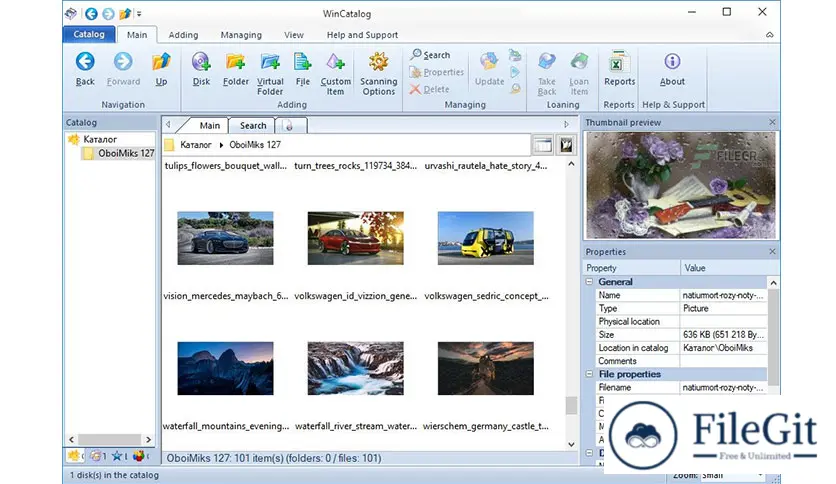Select the Main document tab
The height and width of the screenshot is (484, 836).
pos(210,125)
